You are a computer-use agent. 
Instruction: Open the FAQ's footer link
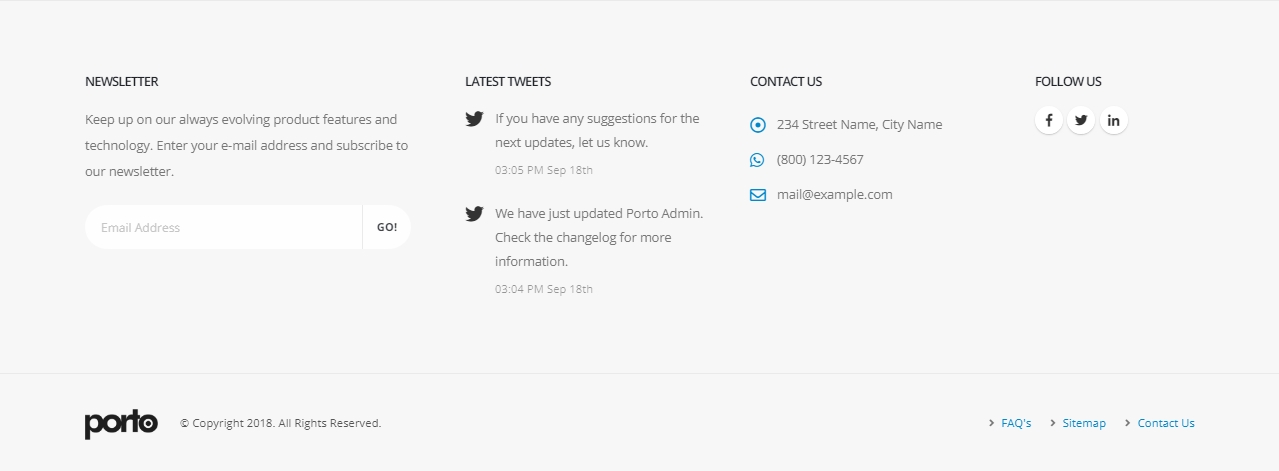pyautogui.click(x=1016, y=423)
